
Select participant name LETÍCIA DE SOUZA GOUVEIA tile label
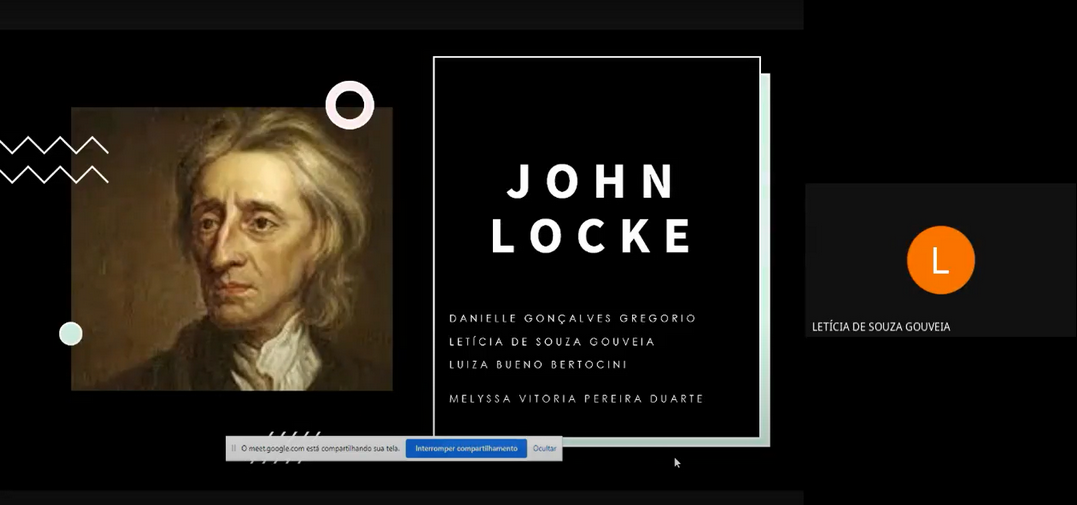click(x=881, y=327)
